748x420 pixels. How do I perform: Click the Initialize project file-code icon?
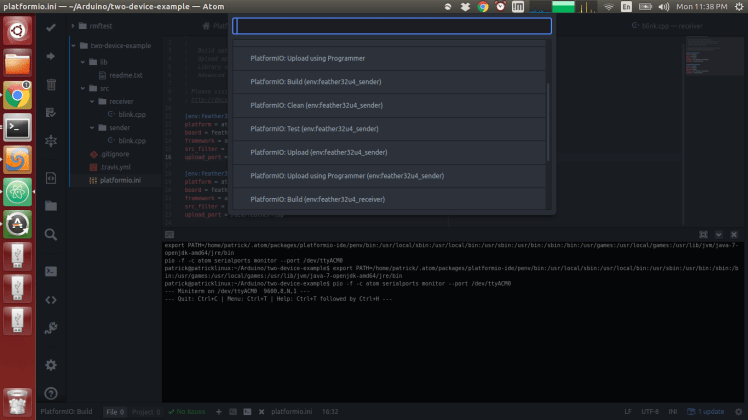point(51,178)
